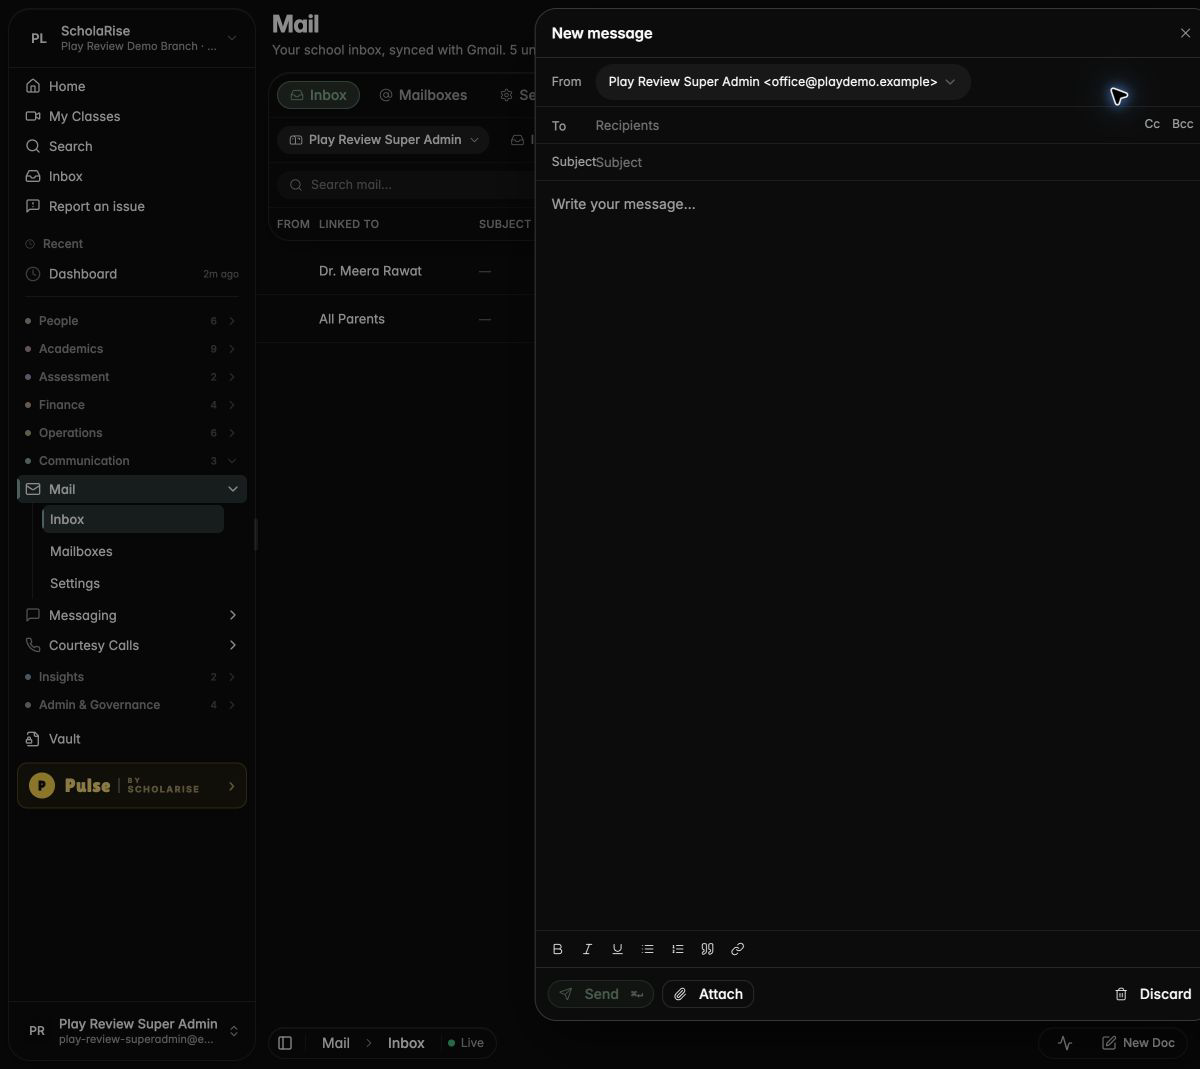Open Search in the sidebar
Viewport: 1200px width, 1069px height.
pyautogui.click(x=132, y=146)
